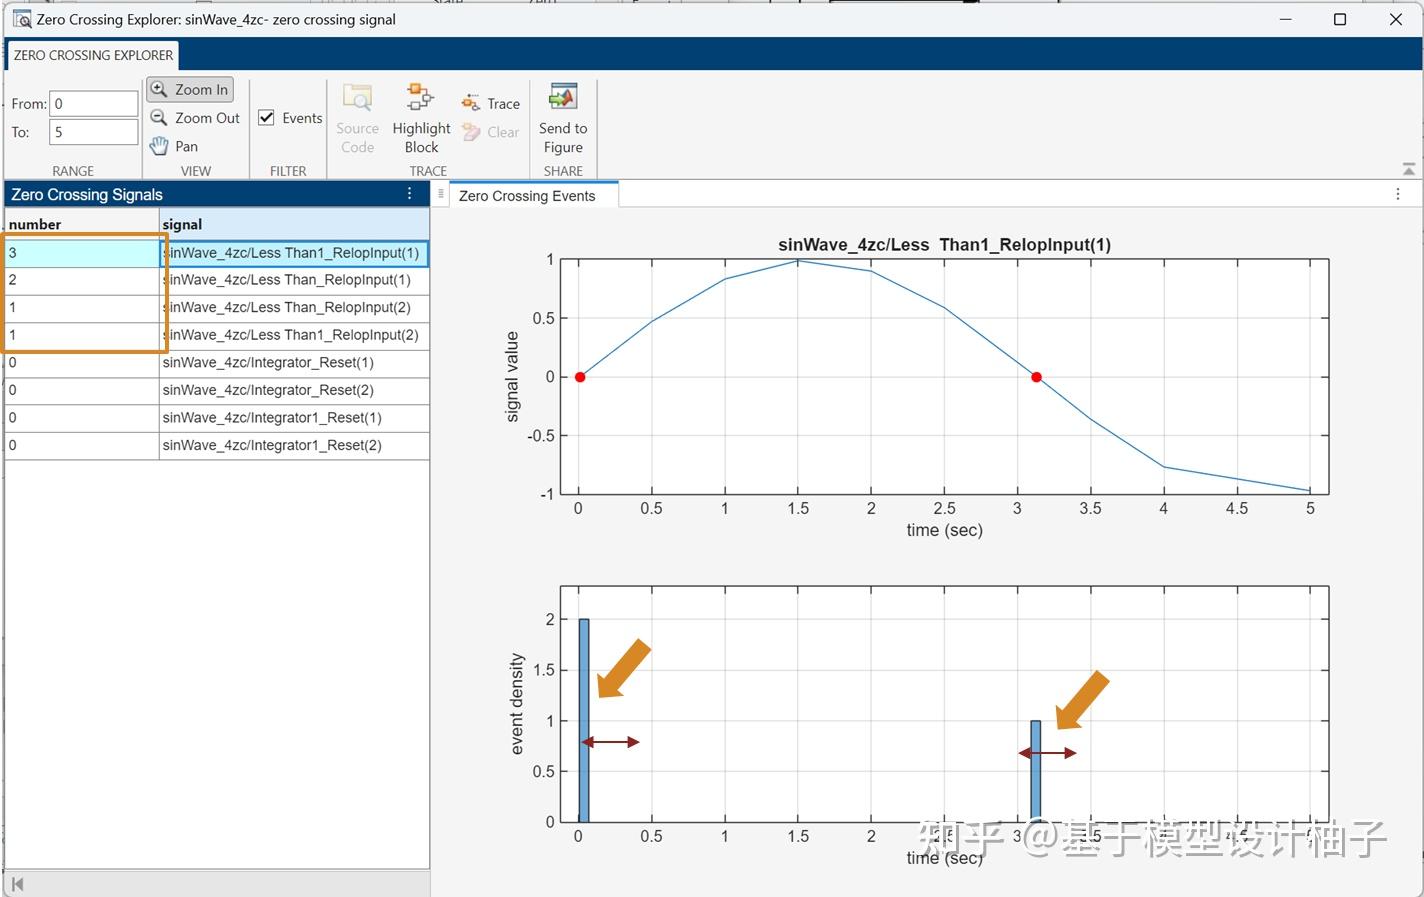This screenshot has height=897, width=1424.
Task: Click the event density bar at time 0
Action: [x=584, y=720]
